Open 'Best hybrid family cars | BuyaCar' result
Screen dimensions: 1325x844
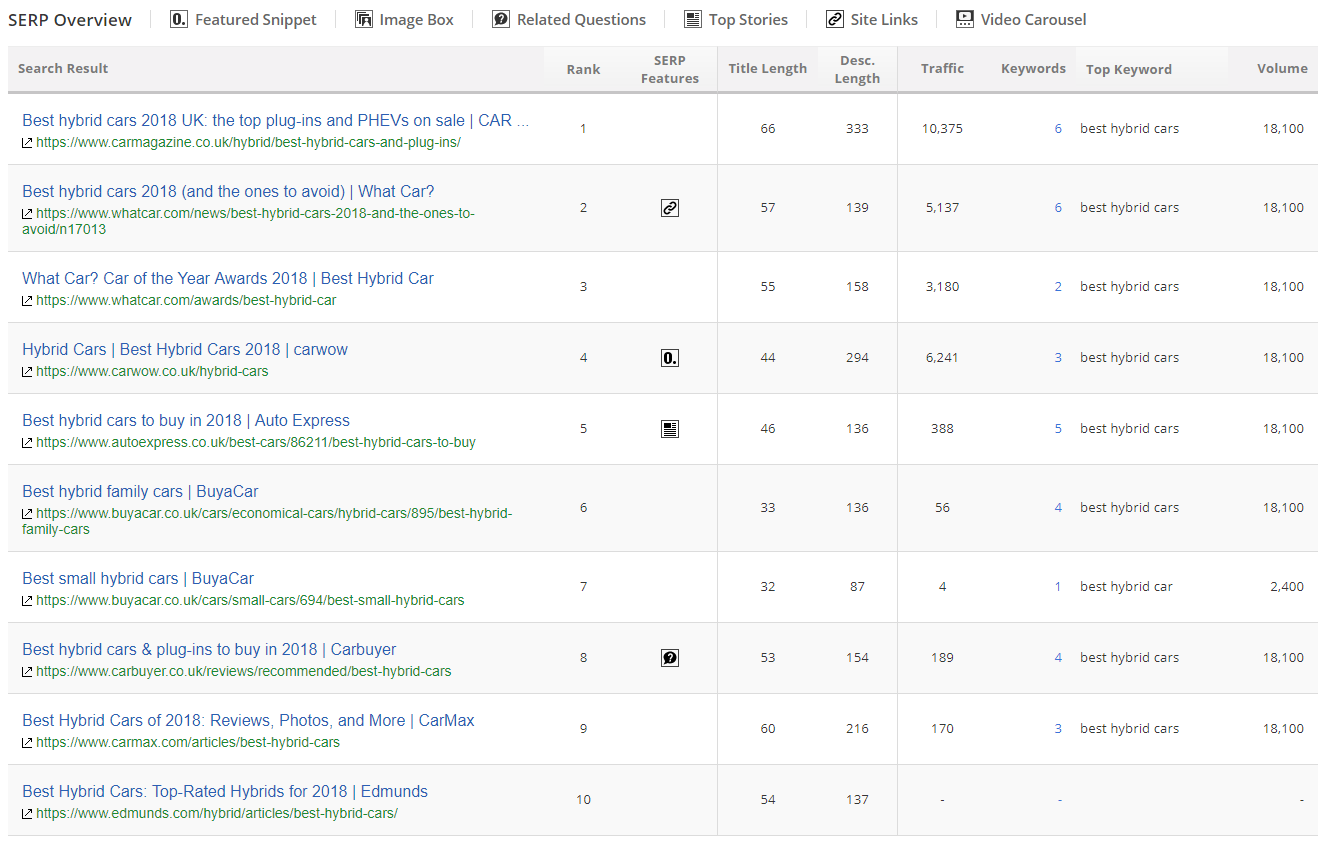click(140, 491)
